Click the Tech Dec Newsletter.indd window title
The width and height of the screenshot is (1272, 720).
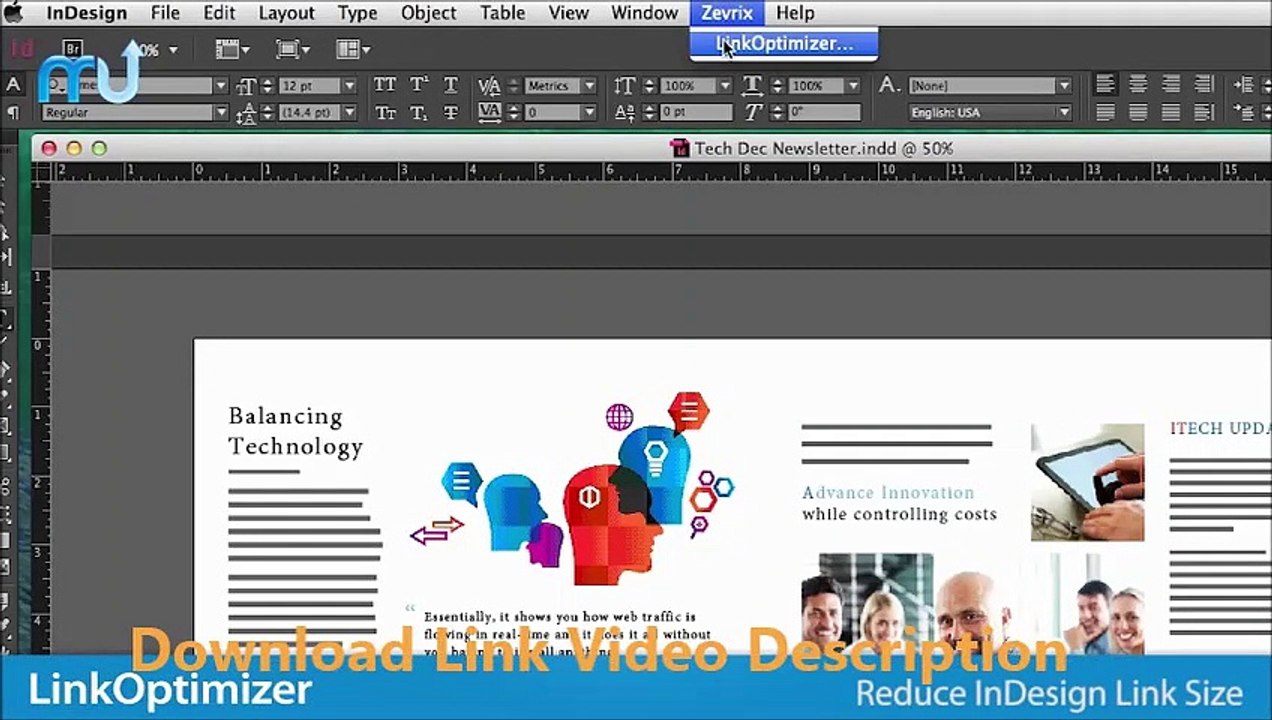point(823,148)
